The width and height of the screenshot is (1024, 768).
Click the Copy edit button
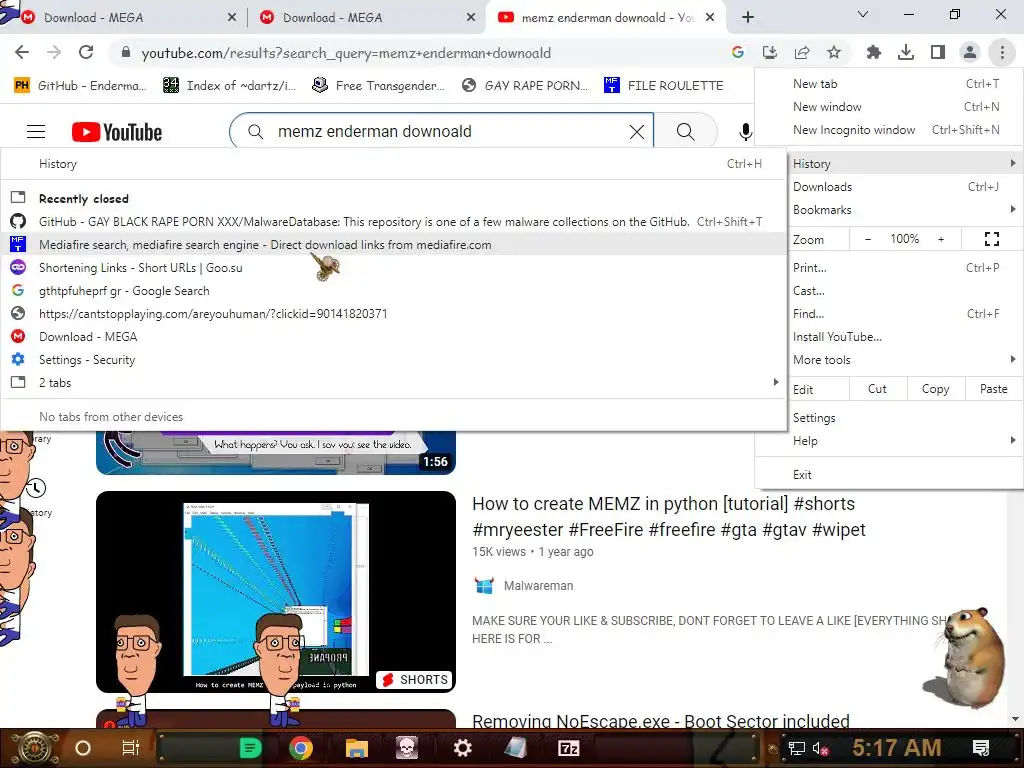935,389
